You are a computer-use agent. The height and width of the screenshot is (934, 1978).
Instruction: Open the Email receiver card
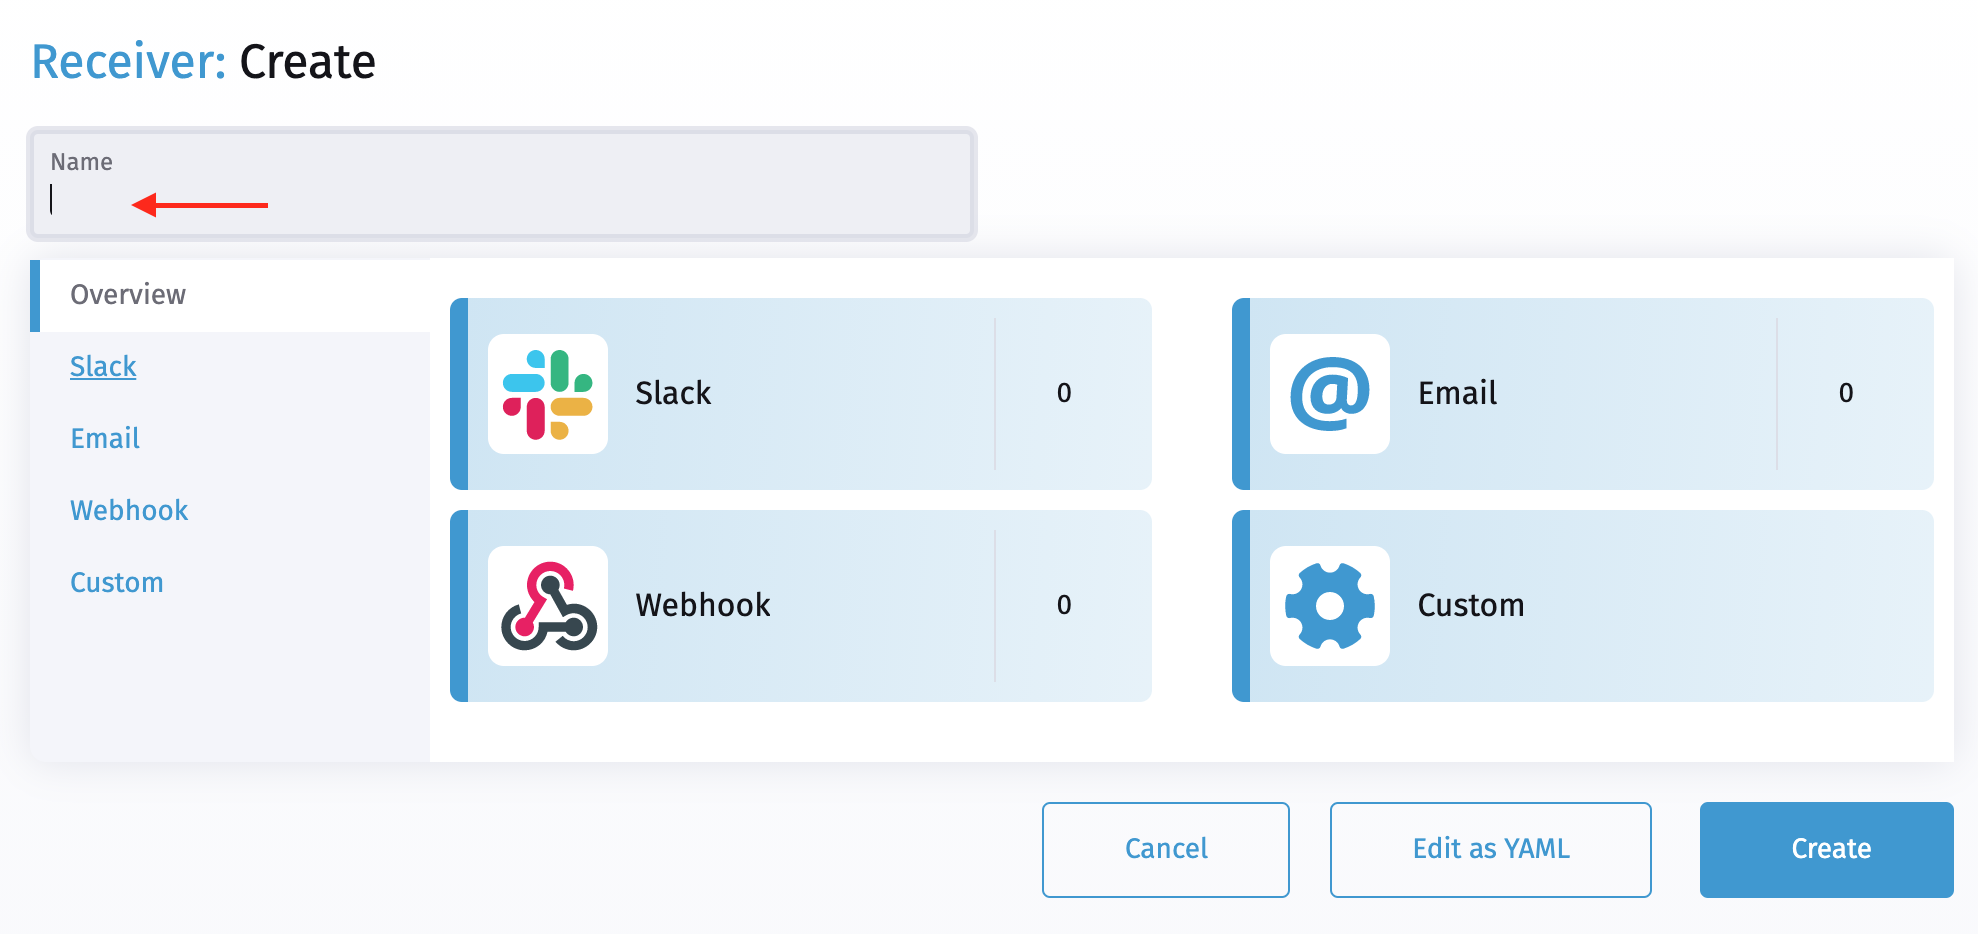[x=1582, y=394]
